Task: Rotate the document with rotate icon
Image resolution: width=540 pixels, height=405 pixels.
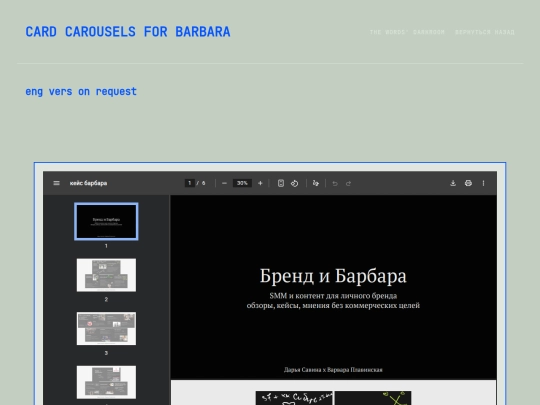Action: click(x=294, y=183)
